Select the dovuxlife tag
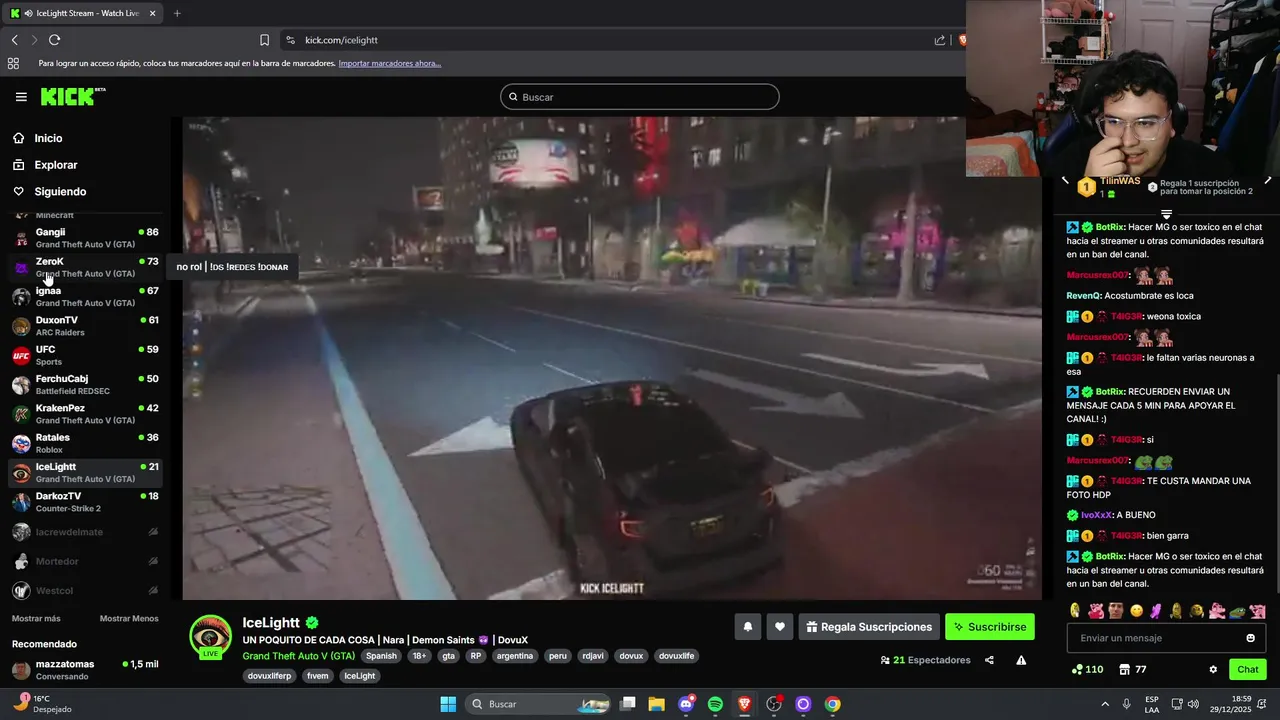The height and width of the screenshot is (720, 1280). (x=676, y=656)
